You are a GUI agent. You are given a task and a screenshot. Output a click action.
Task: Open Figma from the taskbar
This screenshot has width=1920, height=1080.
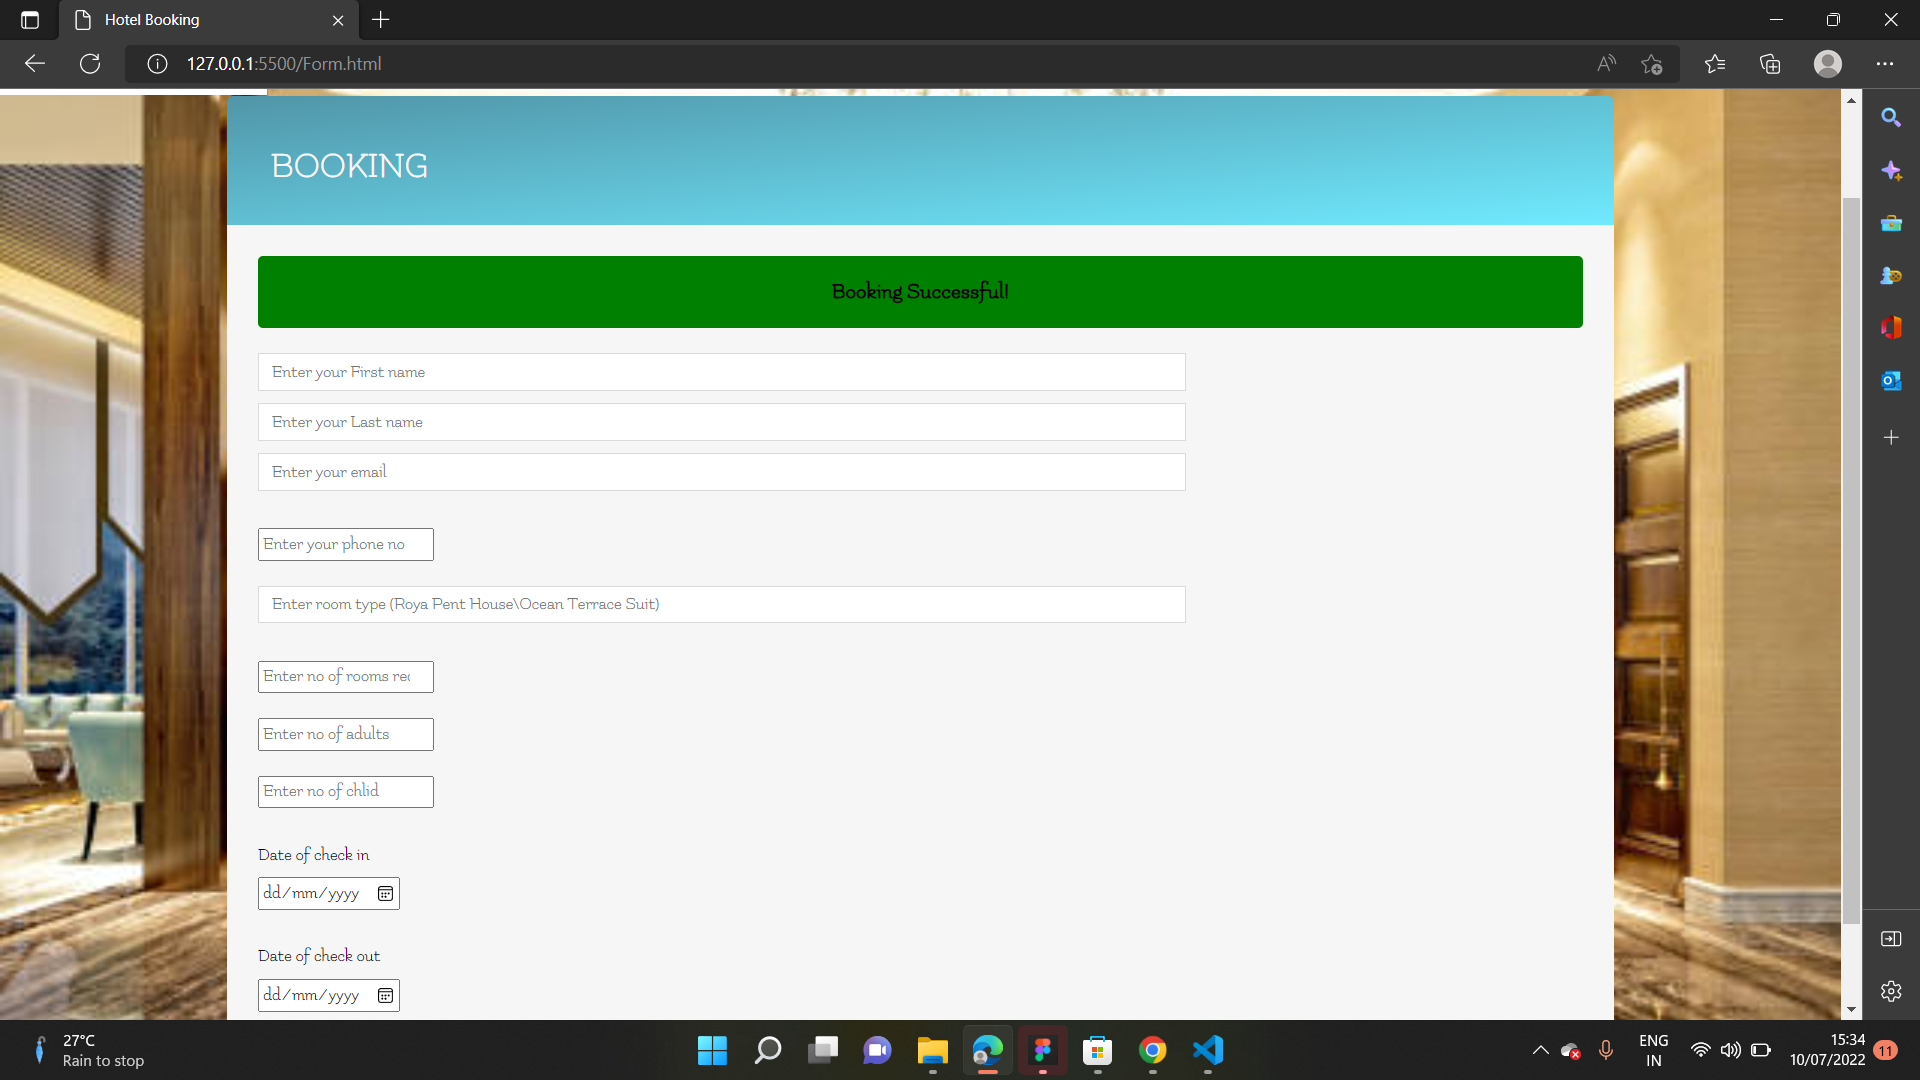tap(1042, 1051)
